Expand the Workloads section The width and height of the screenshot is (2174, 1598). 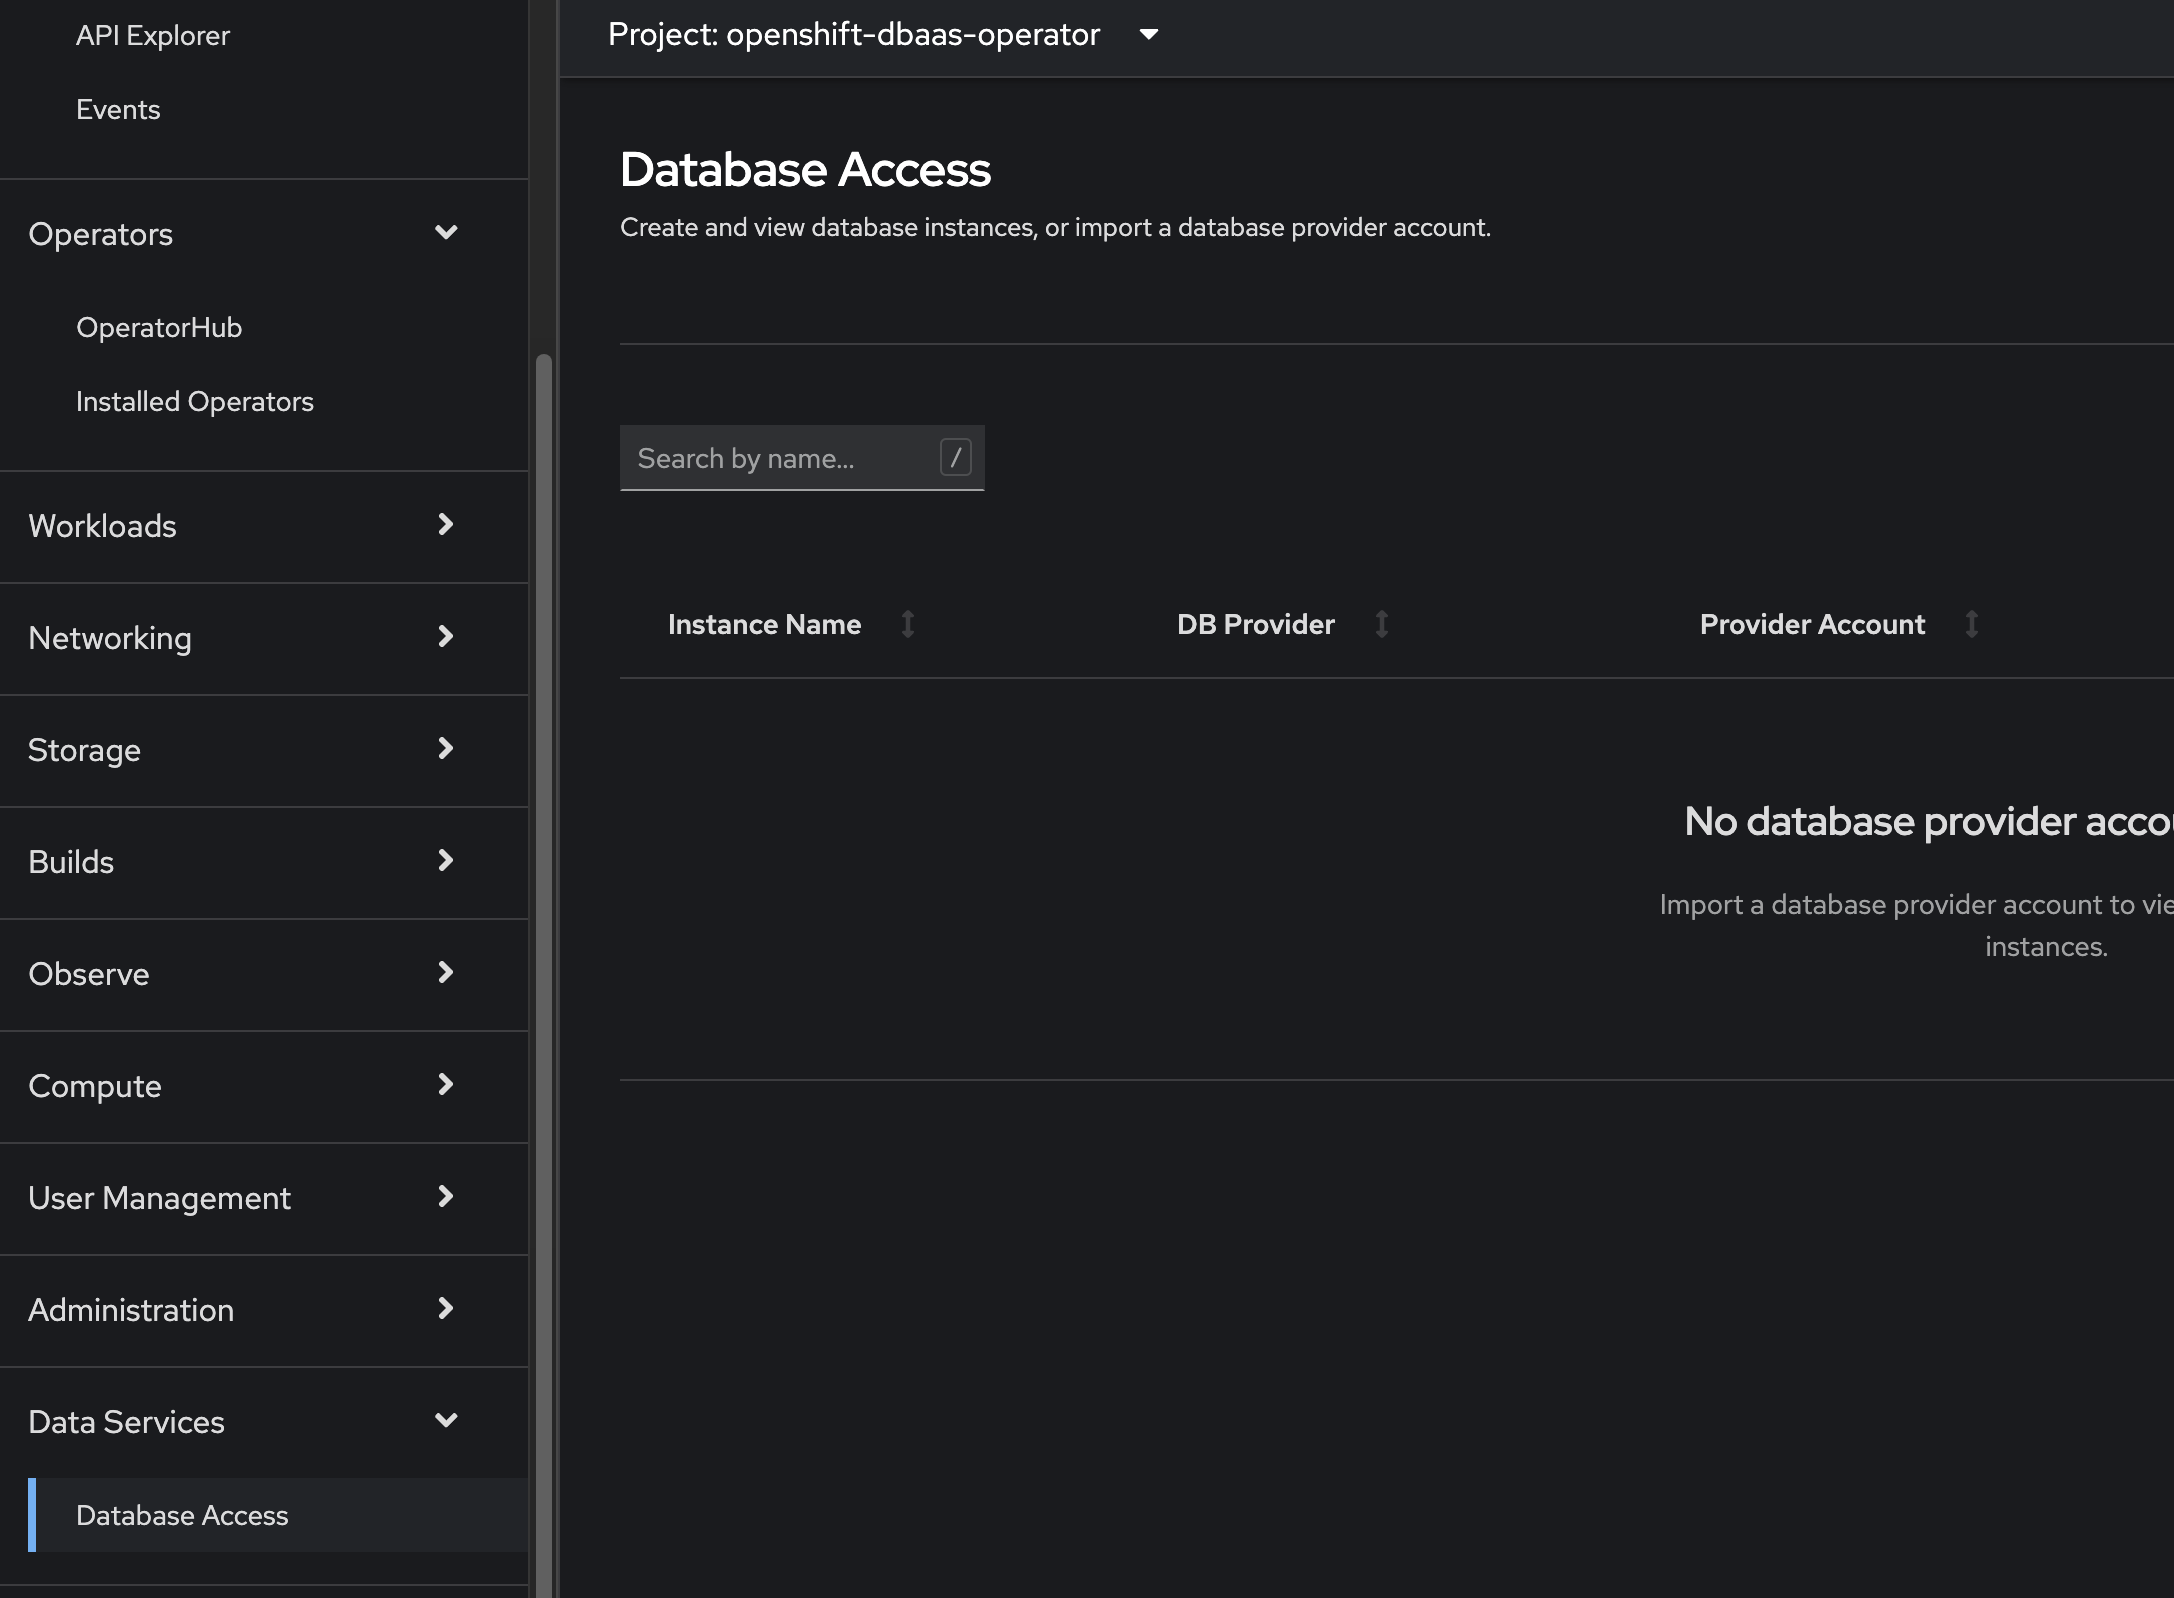click(240, 526)
